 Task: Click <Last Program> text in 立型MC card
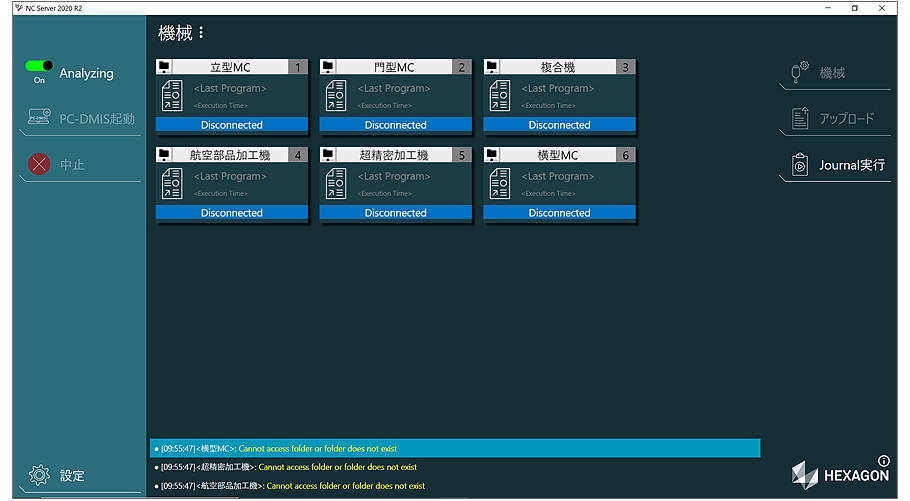[x=230, y=88]
